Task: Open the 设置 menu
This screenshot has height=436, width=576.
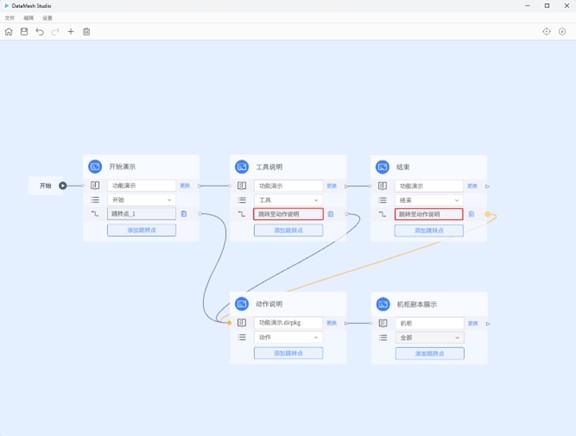Action: [47, 18]
